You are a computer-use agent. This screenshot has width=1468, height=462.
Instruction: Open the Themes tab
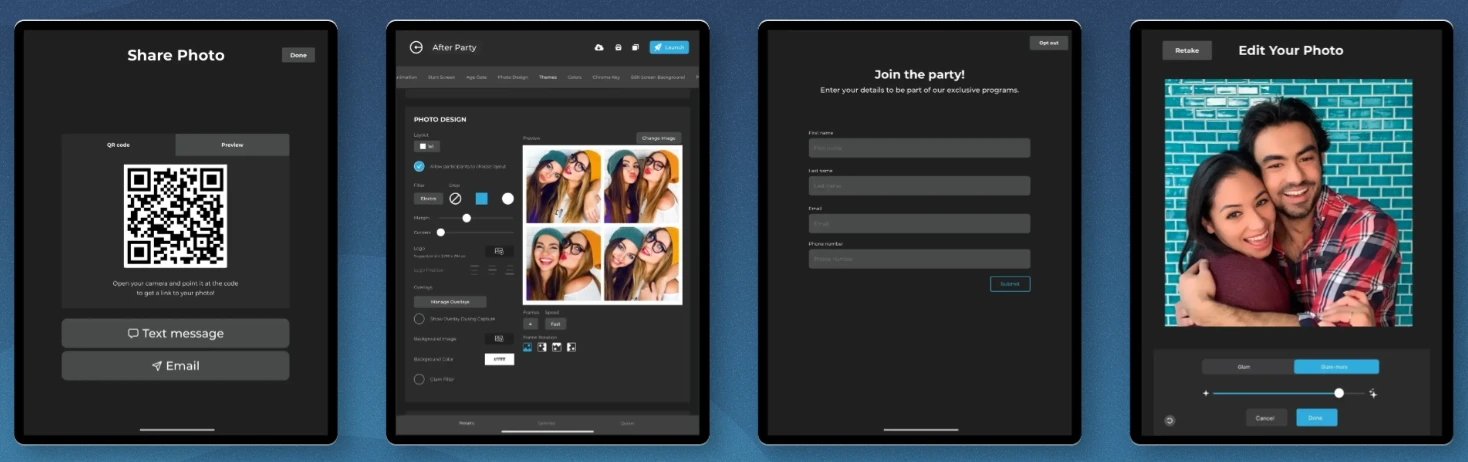pyautogui.click(x=548, y=77)
